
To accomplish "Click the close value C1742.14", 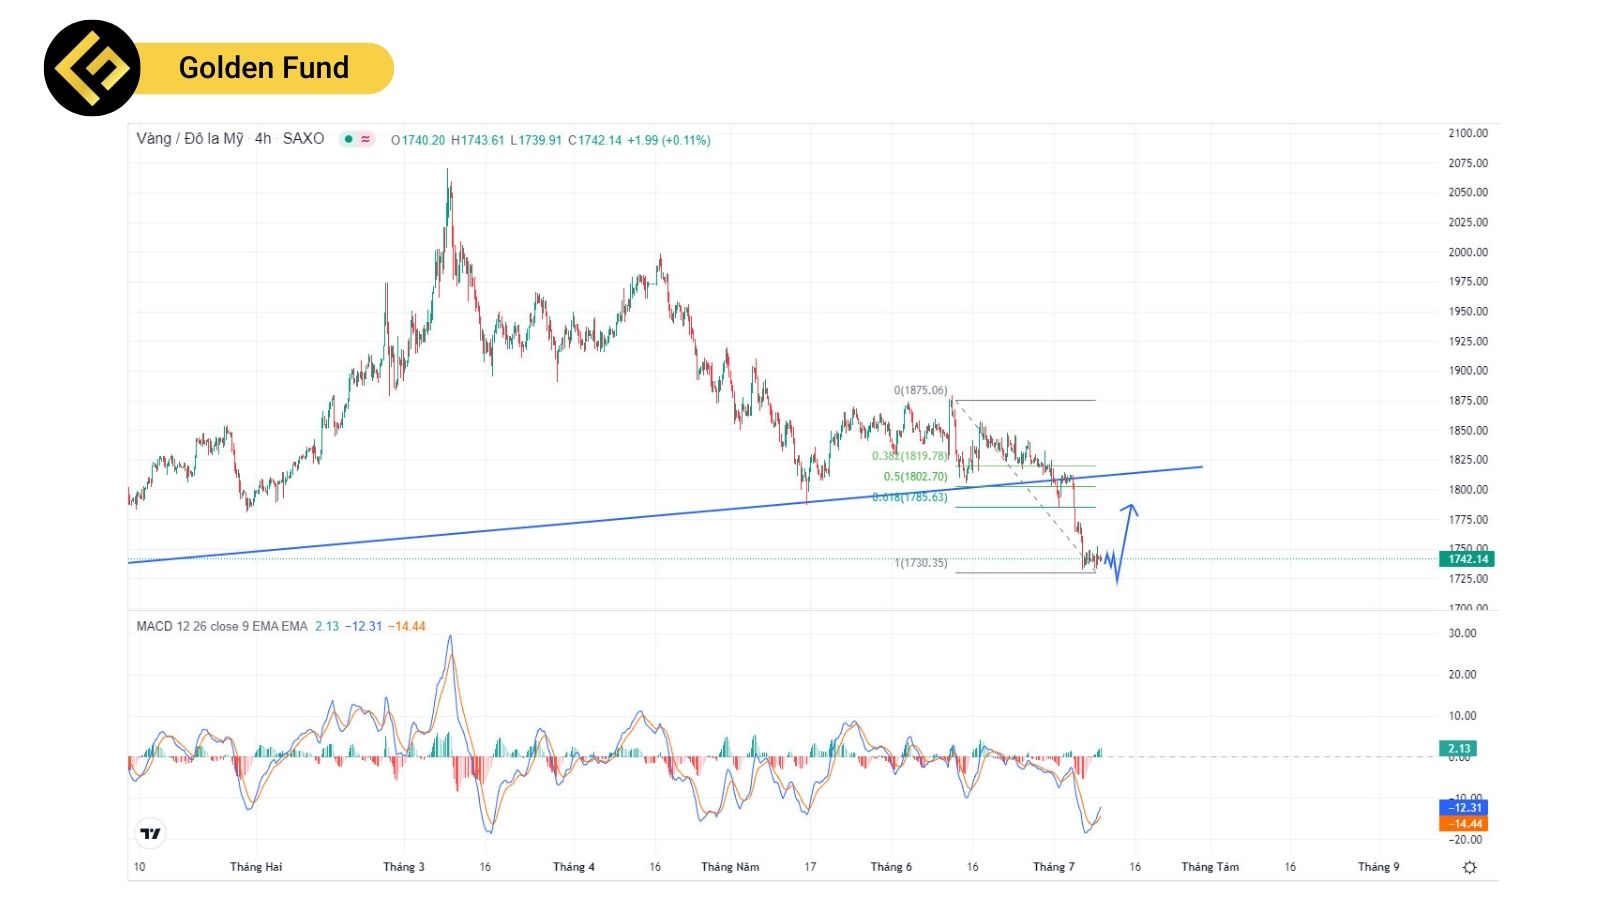I will point(595,140).
